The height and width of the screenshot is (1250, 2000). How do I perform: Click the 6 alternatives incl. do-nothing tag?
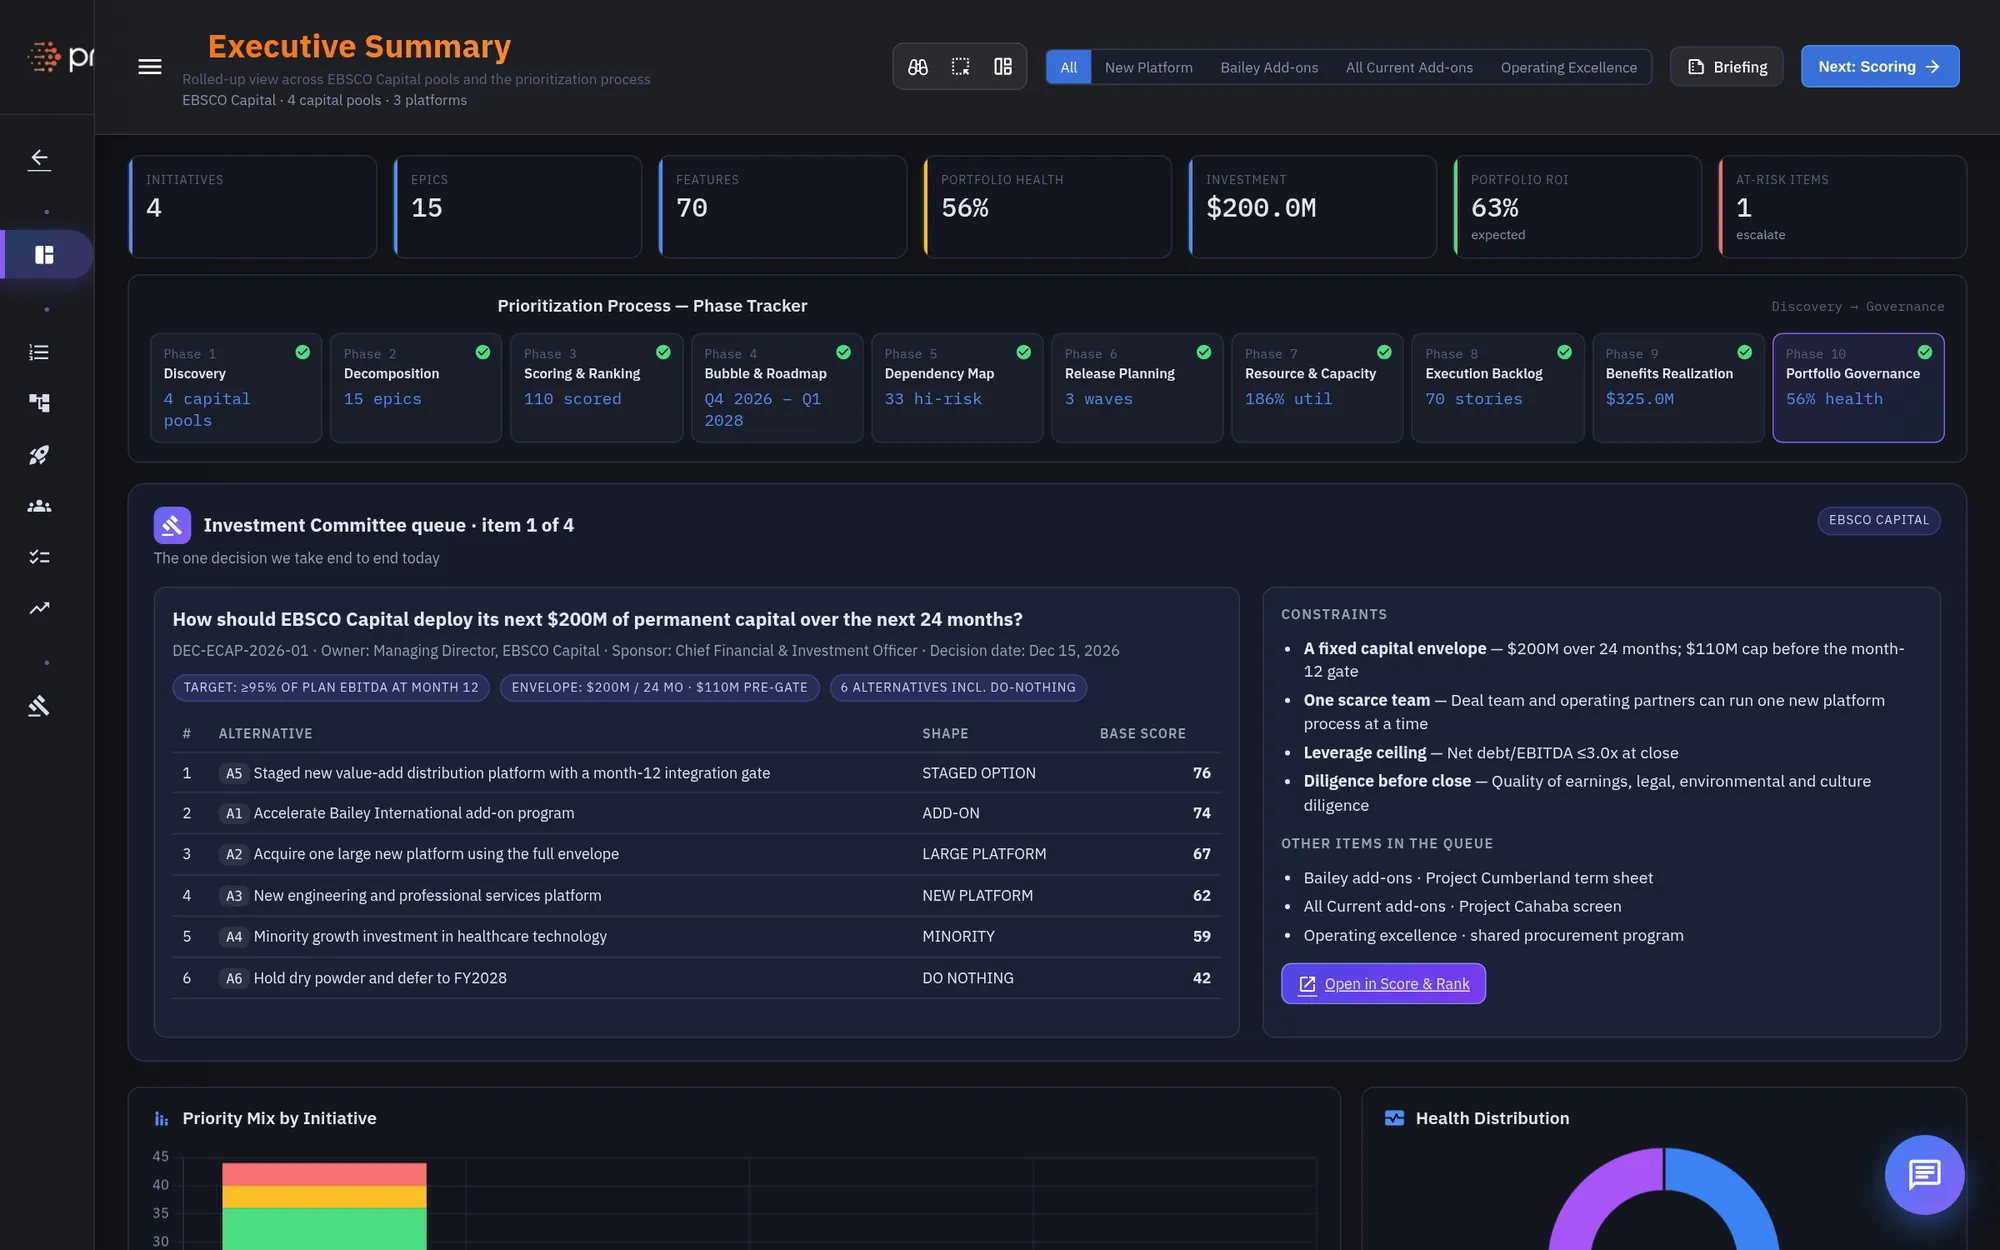958,687
